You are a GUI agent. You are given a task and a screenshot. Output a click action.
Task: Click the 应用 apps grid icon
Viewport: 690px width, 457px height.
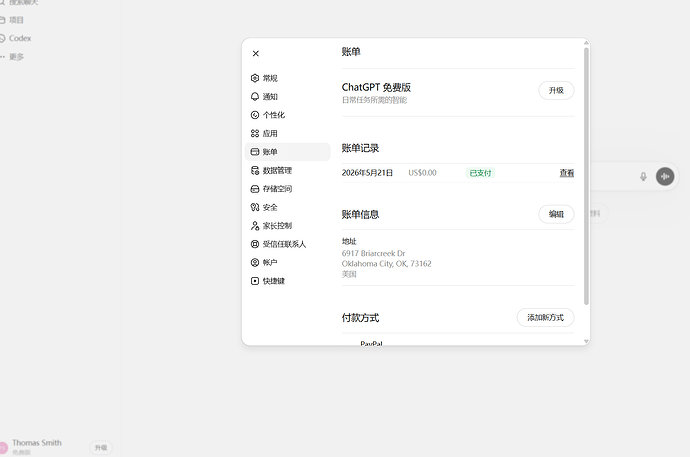(x=255, y=134)
